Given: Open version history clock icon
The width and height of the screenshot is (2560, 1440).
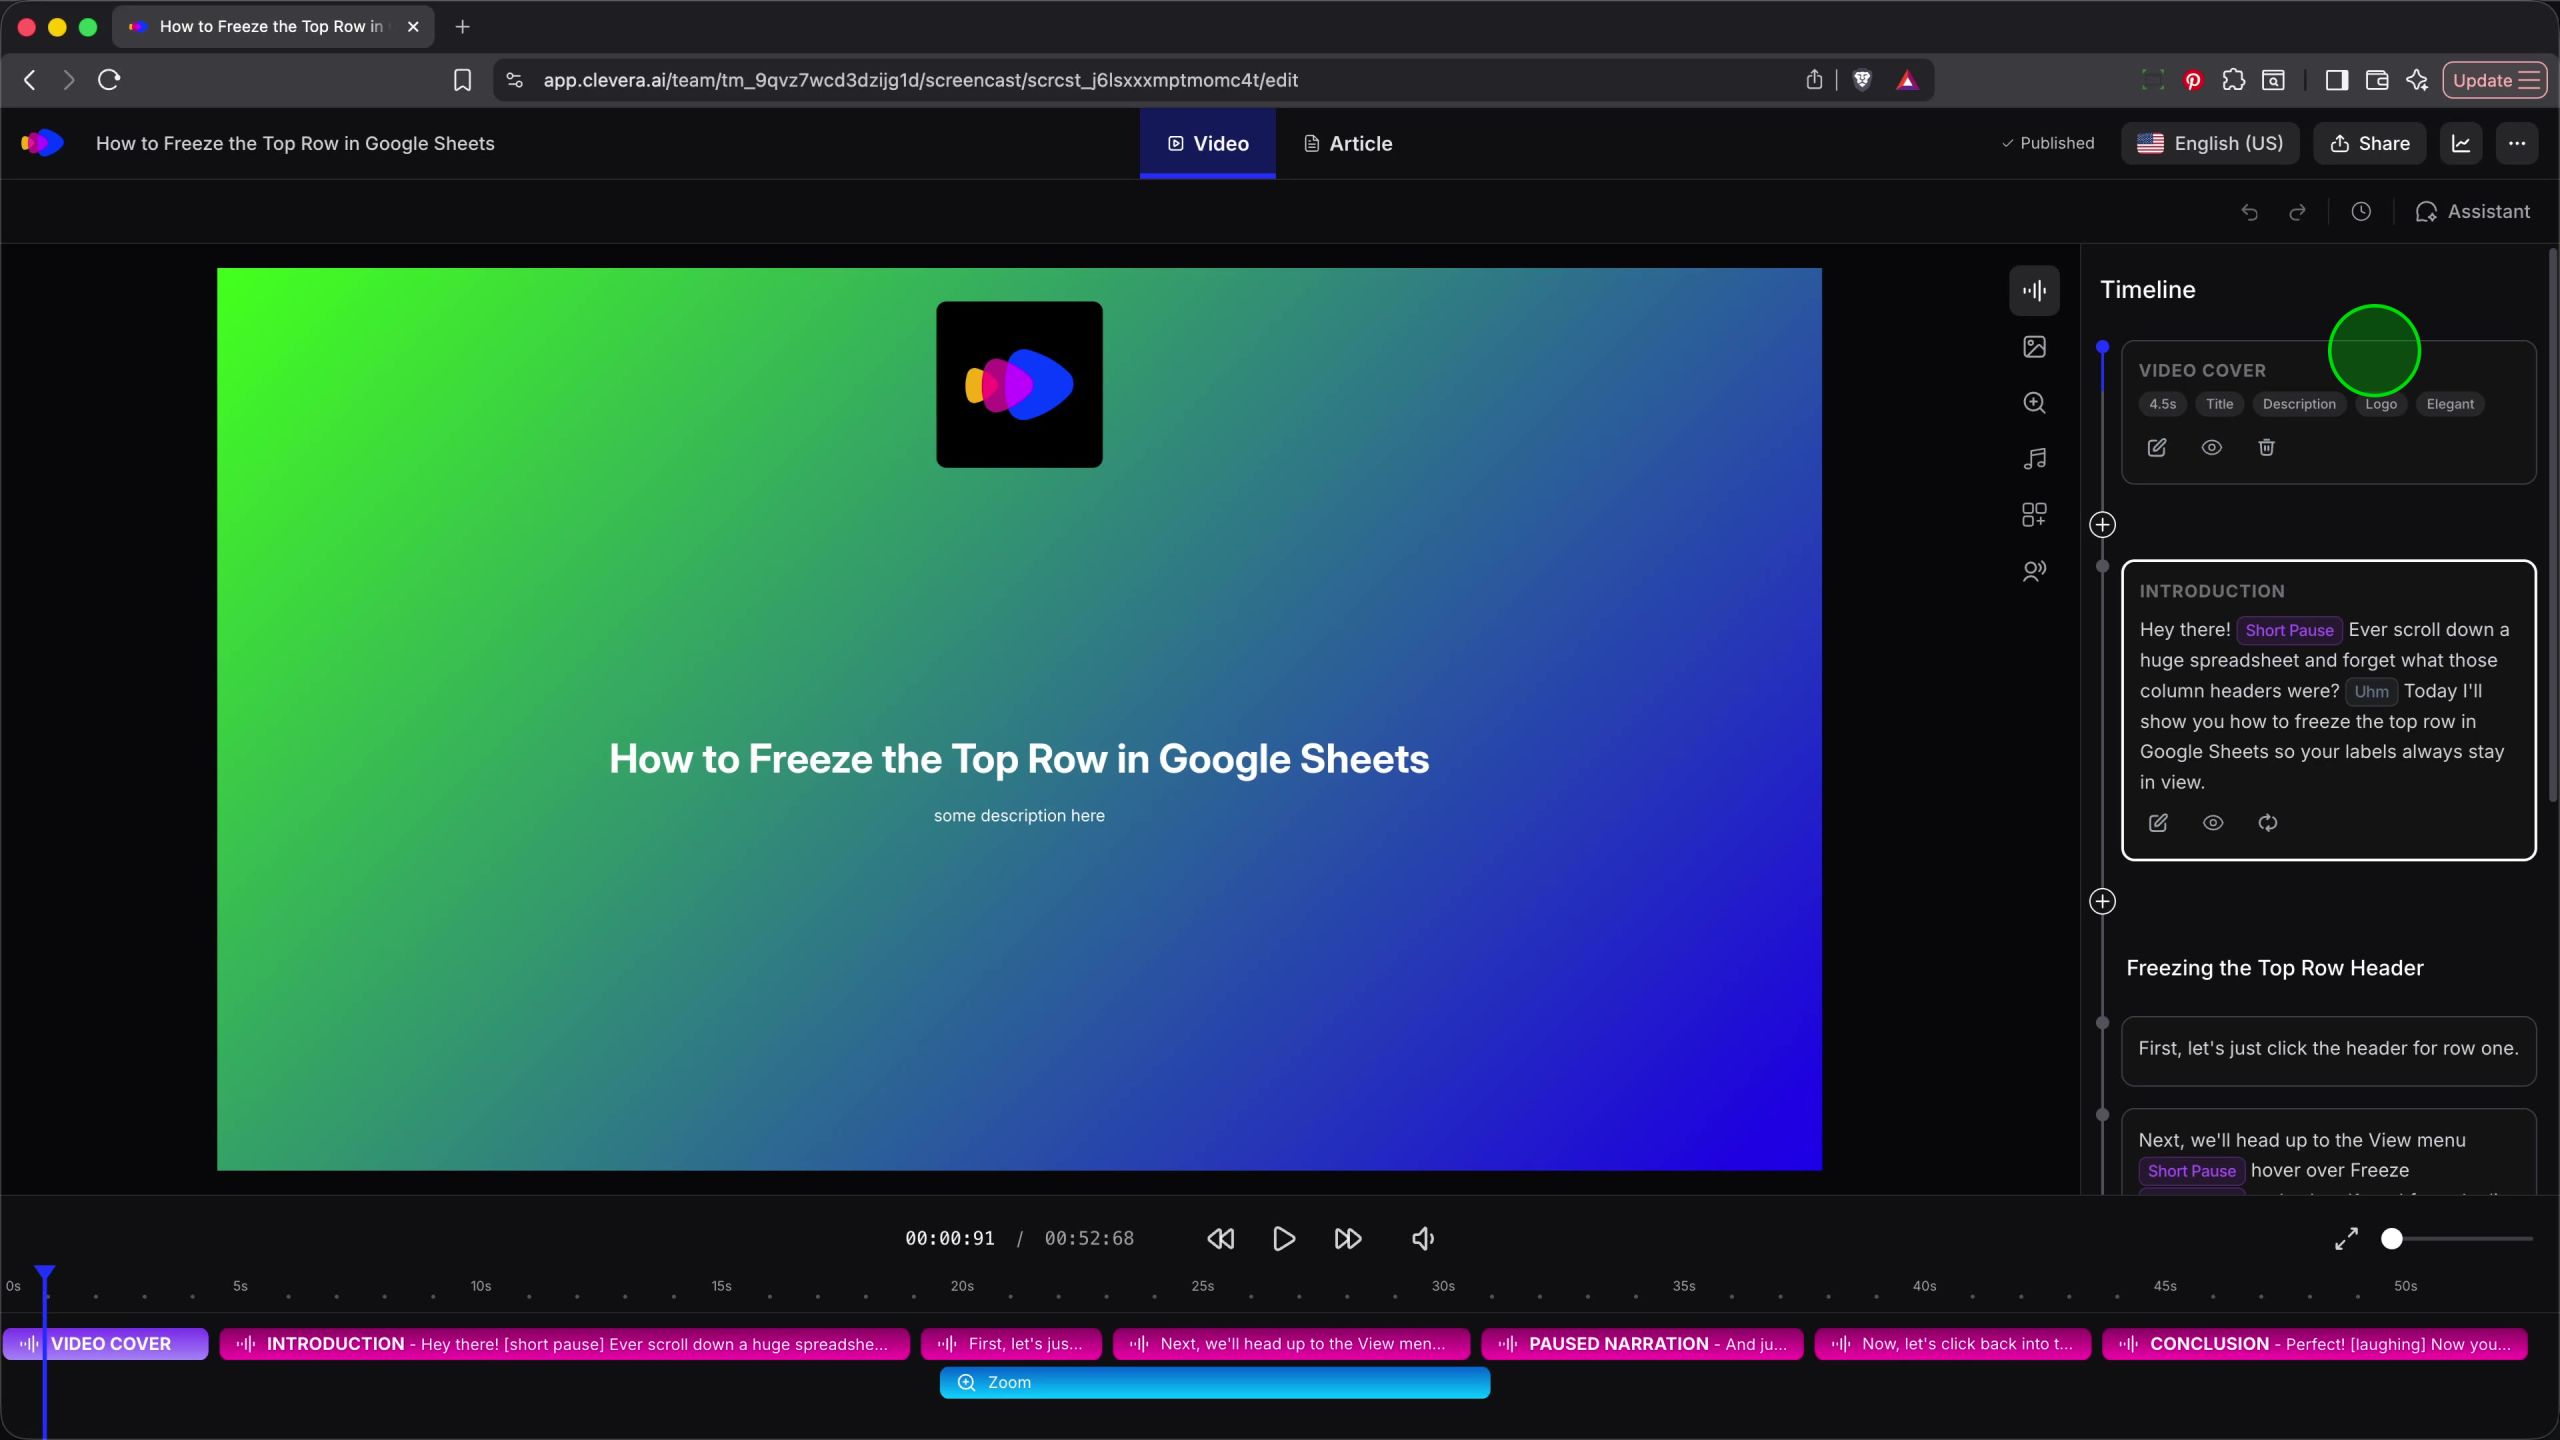Looking at the screenshot, I should [2361, 212].
